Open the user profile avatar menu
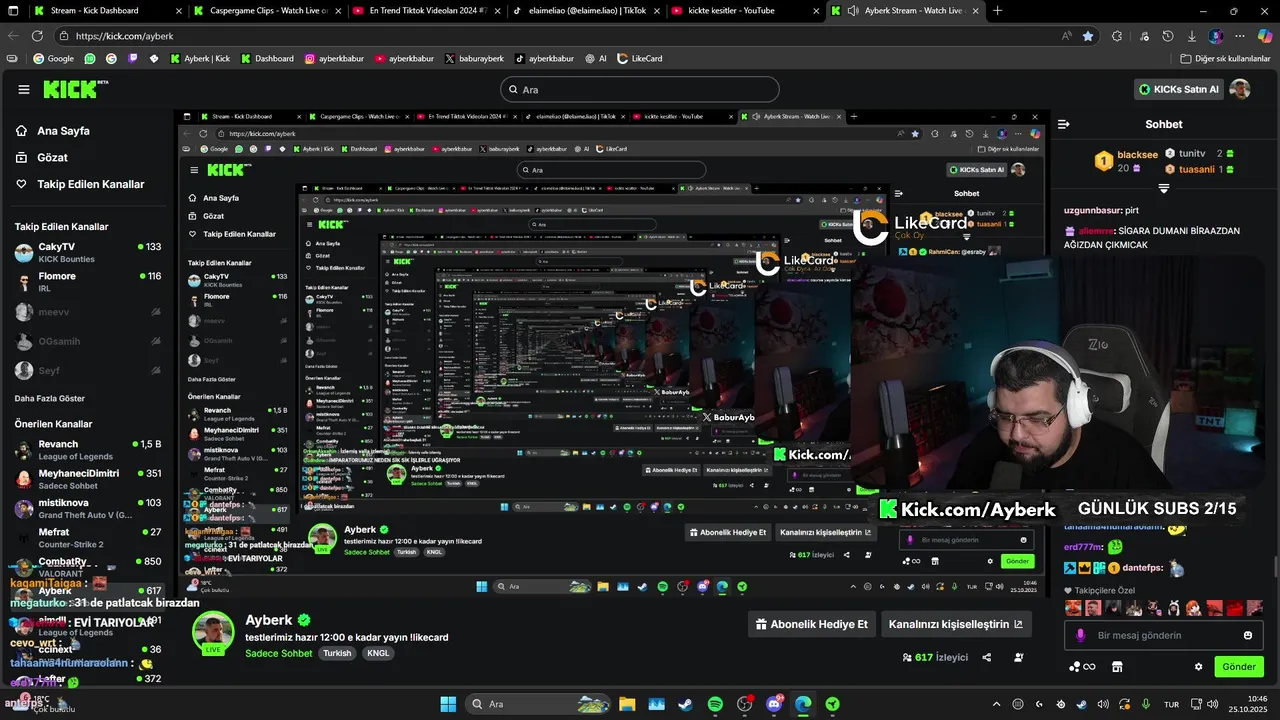The width and height of the screenshot is (1280, 720). [x=1240, y=89]
